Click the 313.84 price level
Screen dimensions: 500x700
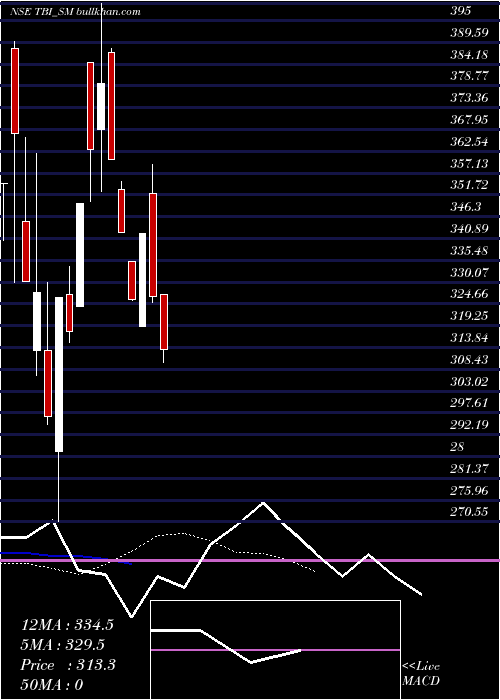pyautogui.click(x=469, y=338)
